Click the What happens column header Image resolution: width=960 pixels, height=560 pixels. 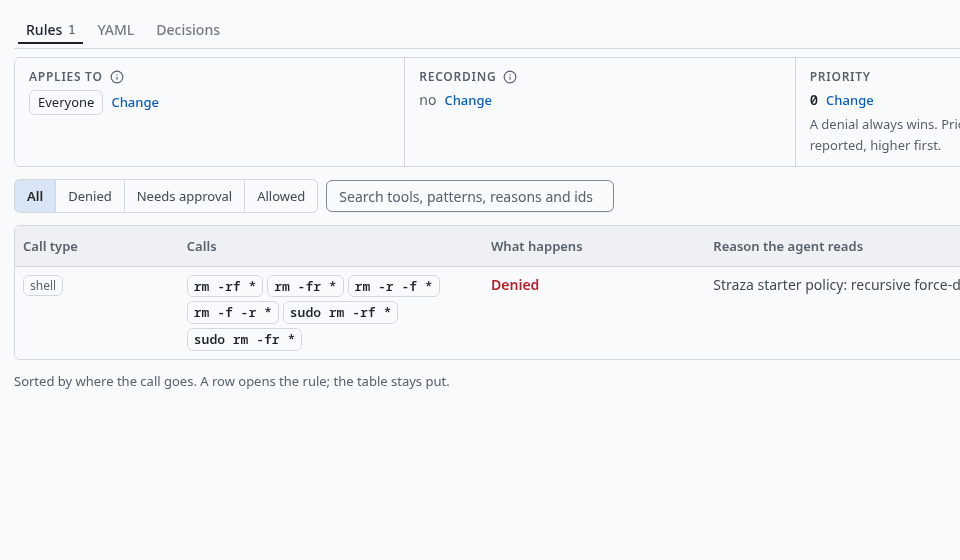(536, 247)
